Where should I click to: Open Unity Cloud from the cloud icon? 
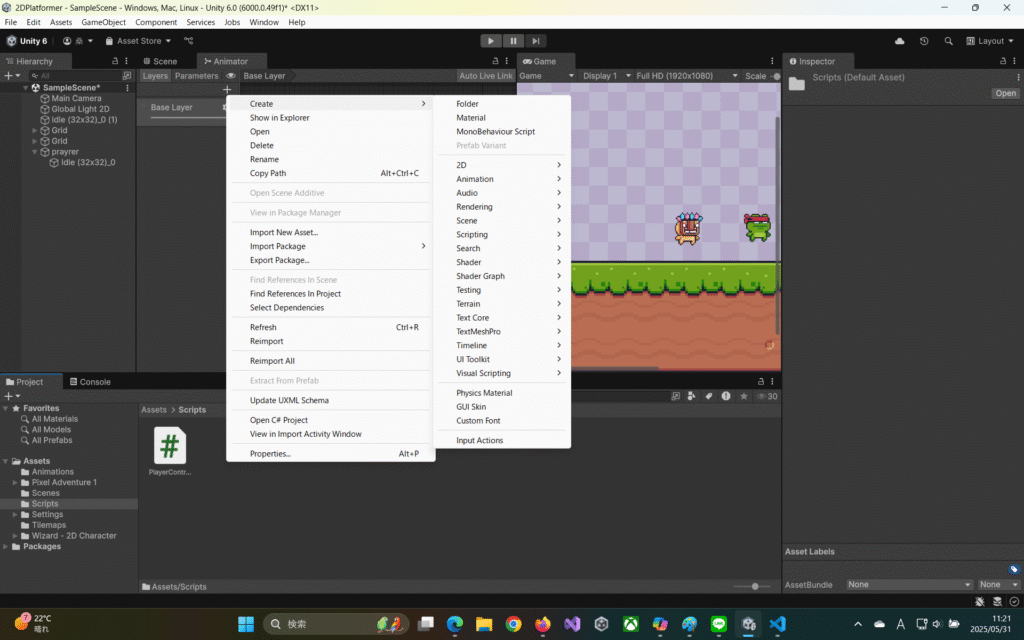pyautogui.click(x=899, y=40)
